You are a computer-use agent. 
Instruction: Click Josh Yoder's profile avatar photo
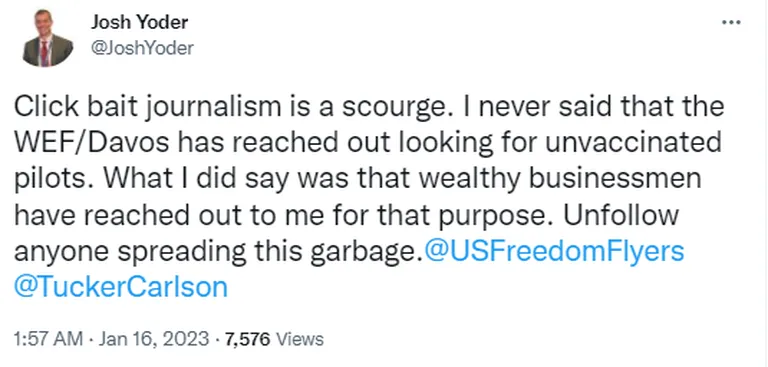[x=48, y=39]
